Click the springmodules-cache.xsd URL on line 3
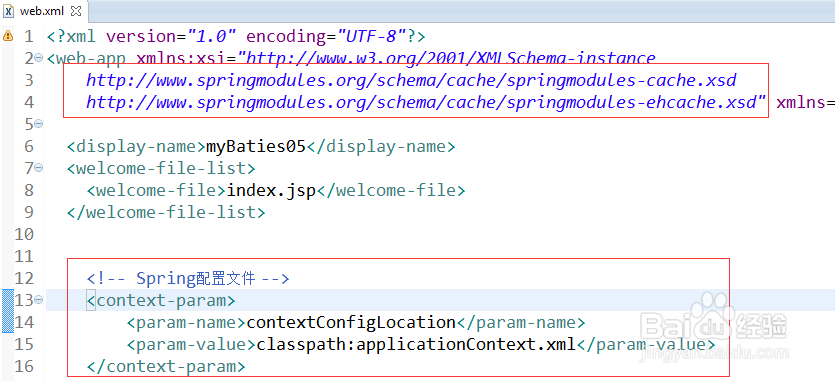 (411, 80)
